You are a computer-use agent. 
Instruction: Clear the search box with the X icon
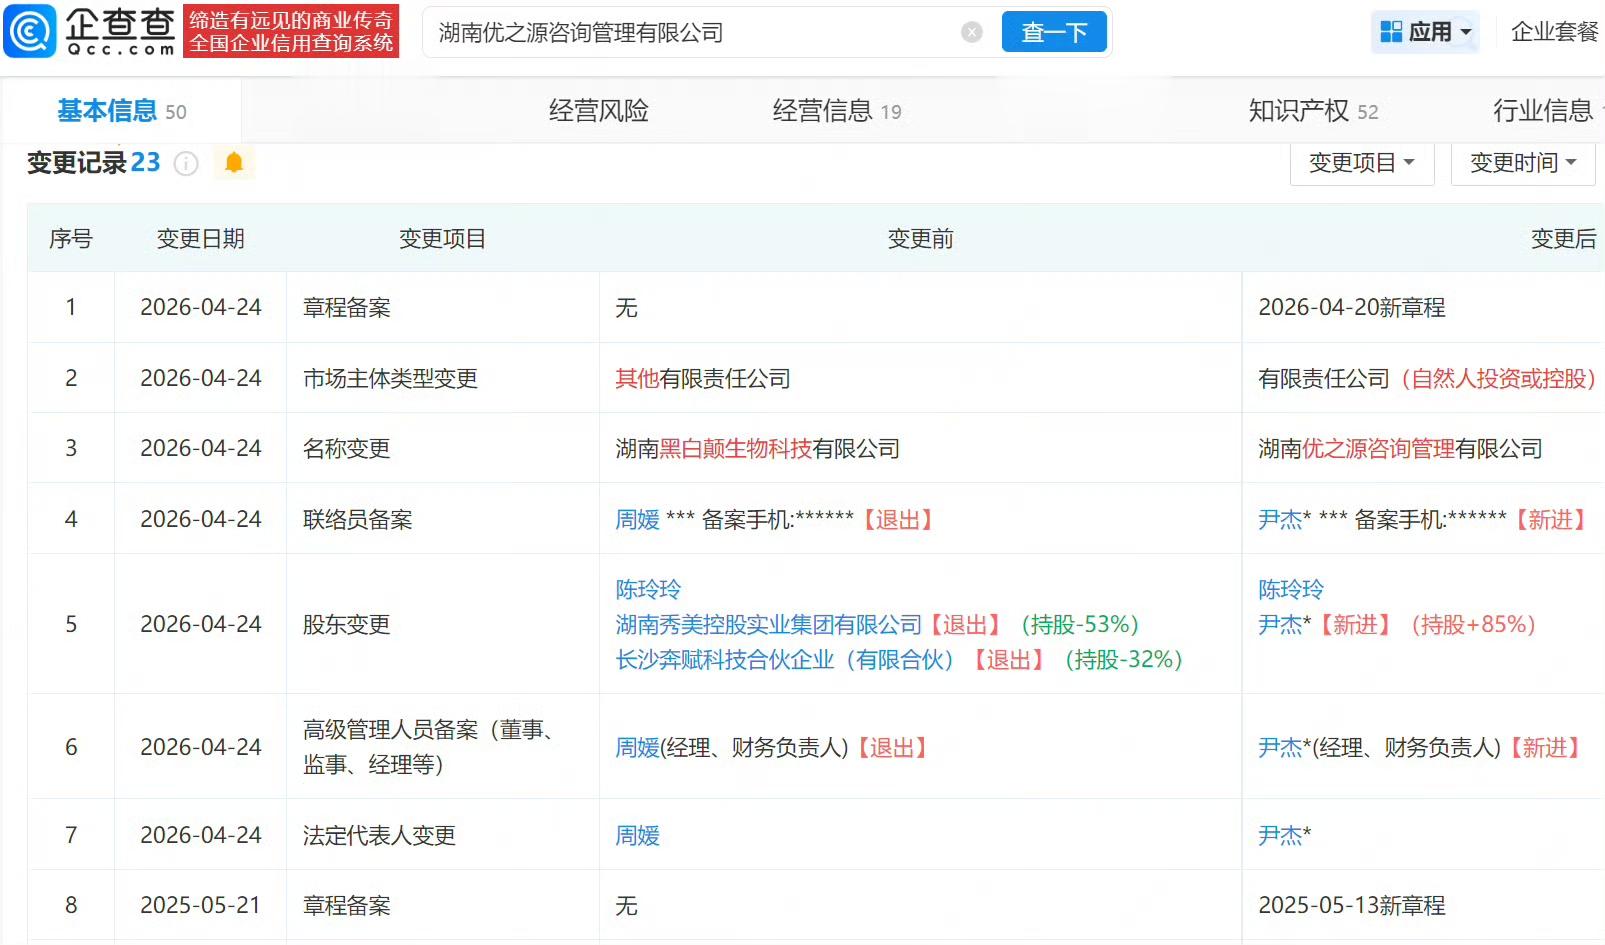[972, 33]
